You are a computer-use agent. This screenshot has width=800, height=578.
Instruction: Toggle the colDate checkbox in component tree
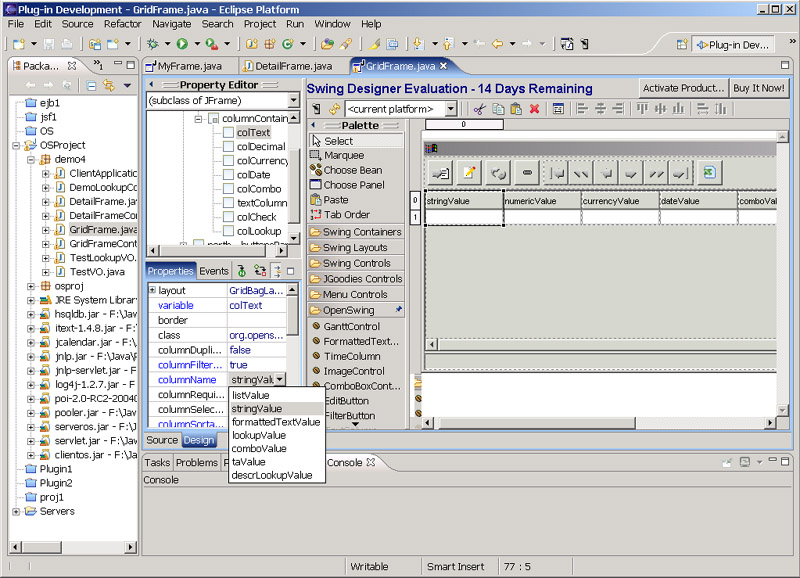tap(229, 174)
